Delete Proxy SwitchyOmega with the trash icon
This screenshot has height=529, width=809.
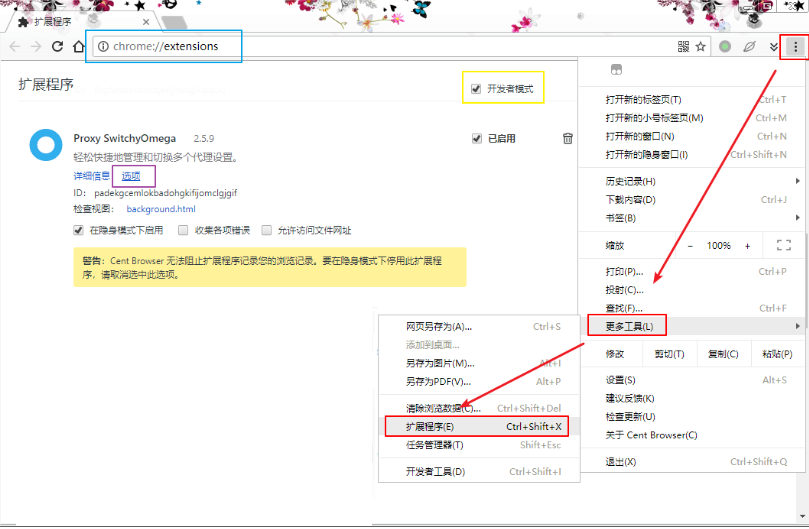[x=568, y=138]
